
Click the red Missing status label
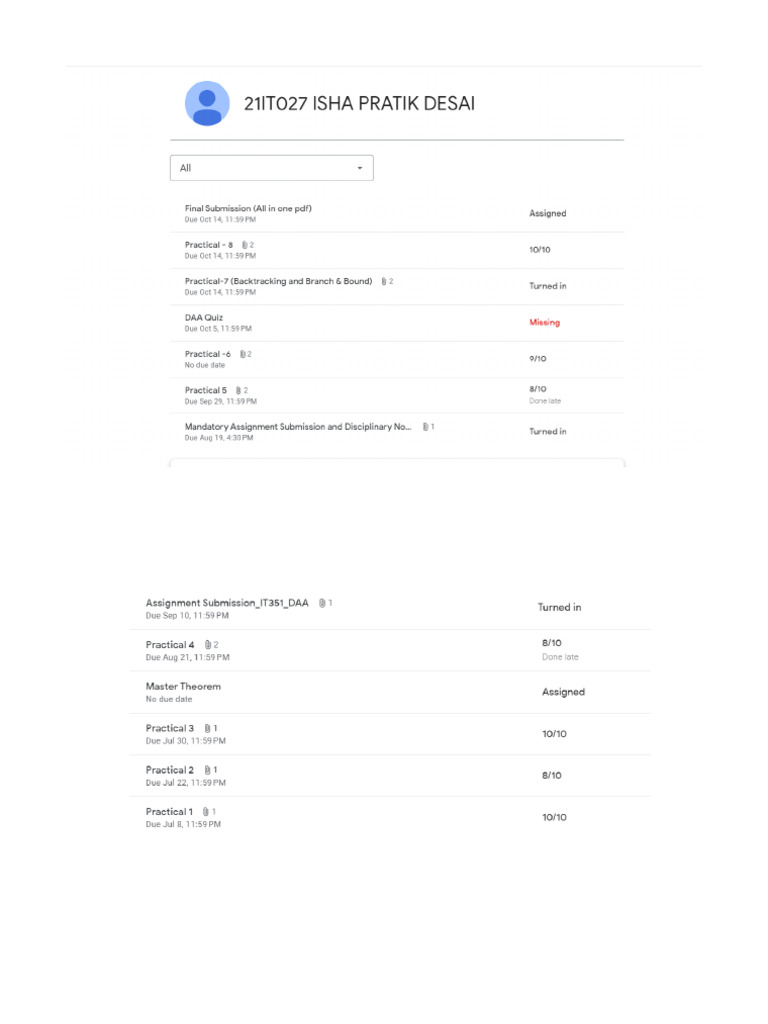(544, 322)
